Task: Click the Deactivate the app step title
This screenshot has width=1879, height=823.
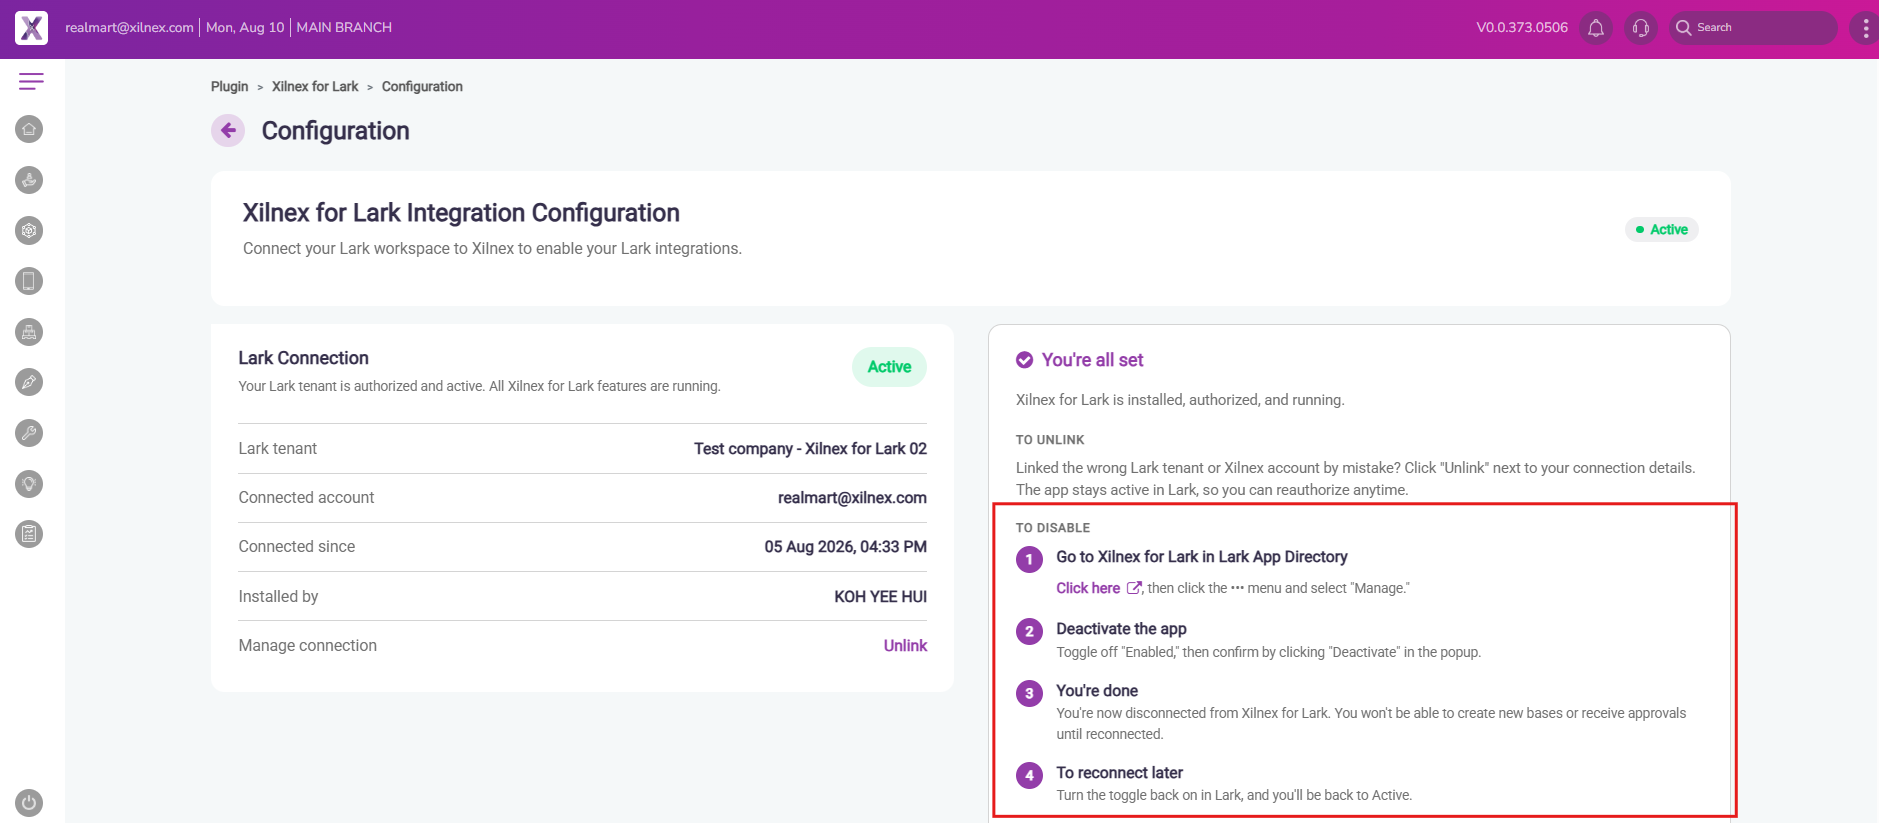Action: pos(1121,629)
